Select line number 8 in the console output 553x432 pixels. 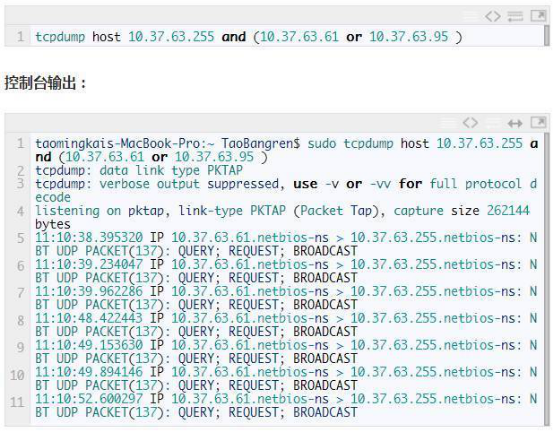pos(20,320)
